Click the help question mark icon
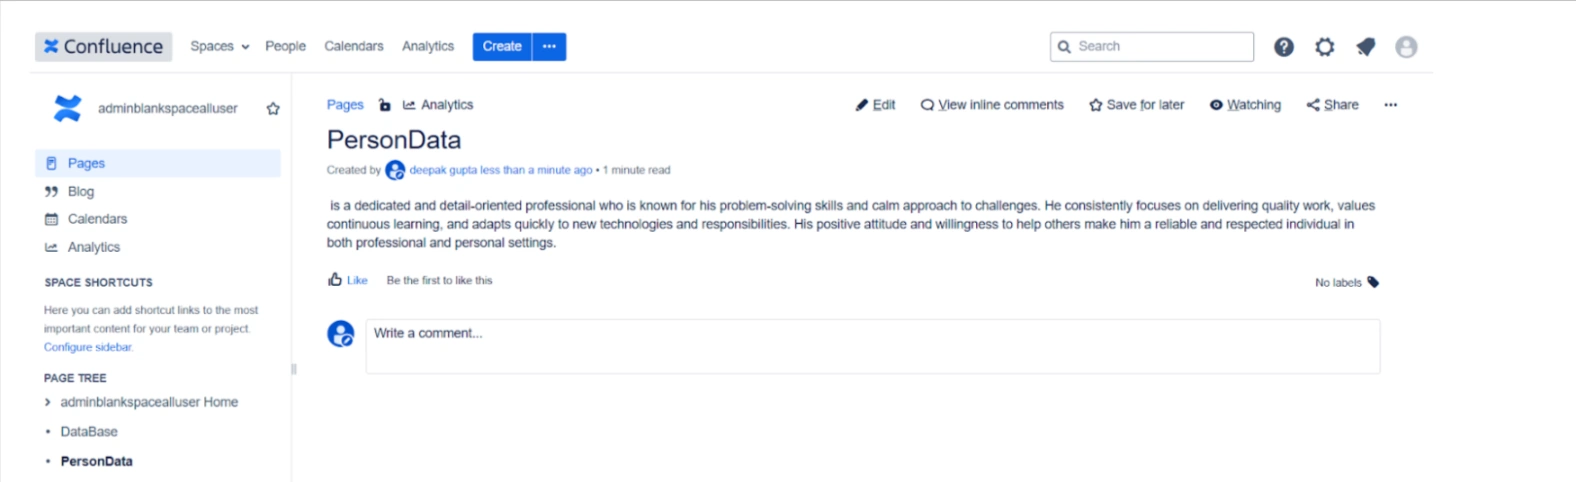Screen dimensions: 1576x482 tap(1284, 47)
